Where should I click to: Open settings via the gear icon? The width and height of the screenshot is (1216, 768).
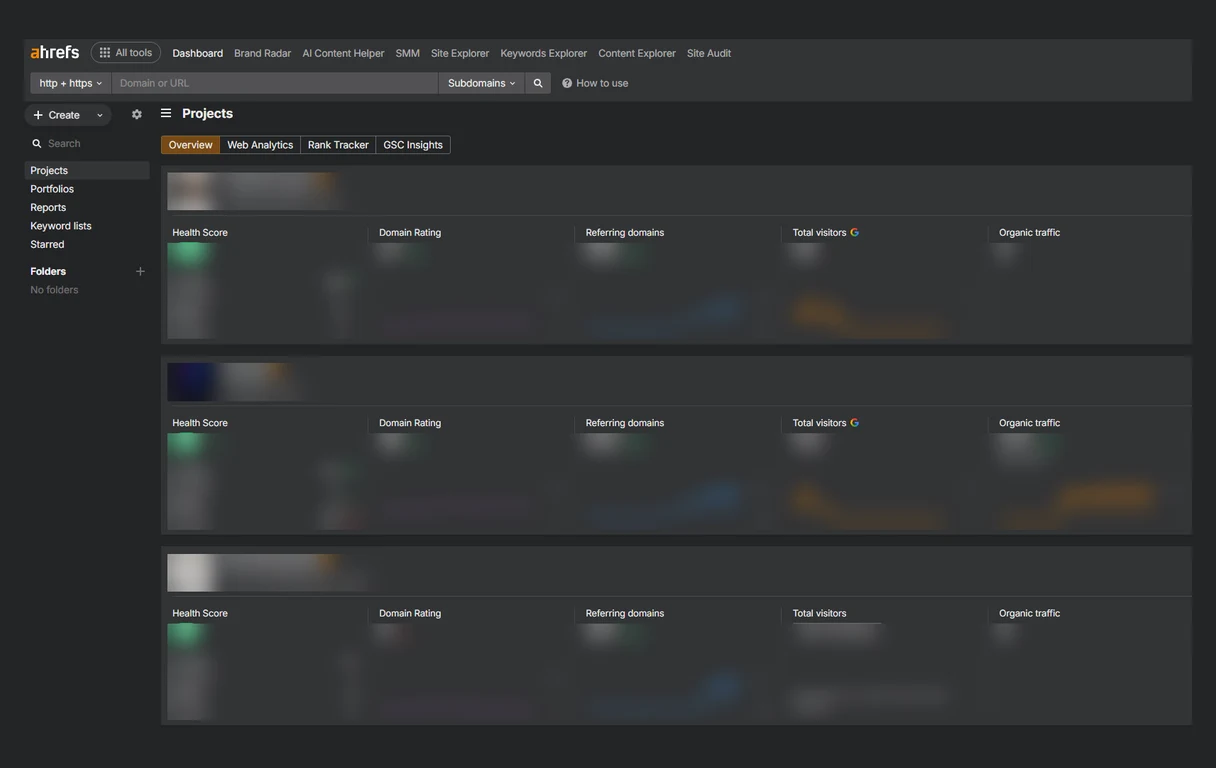137,115
